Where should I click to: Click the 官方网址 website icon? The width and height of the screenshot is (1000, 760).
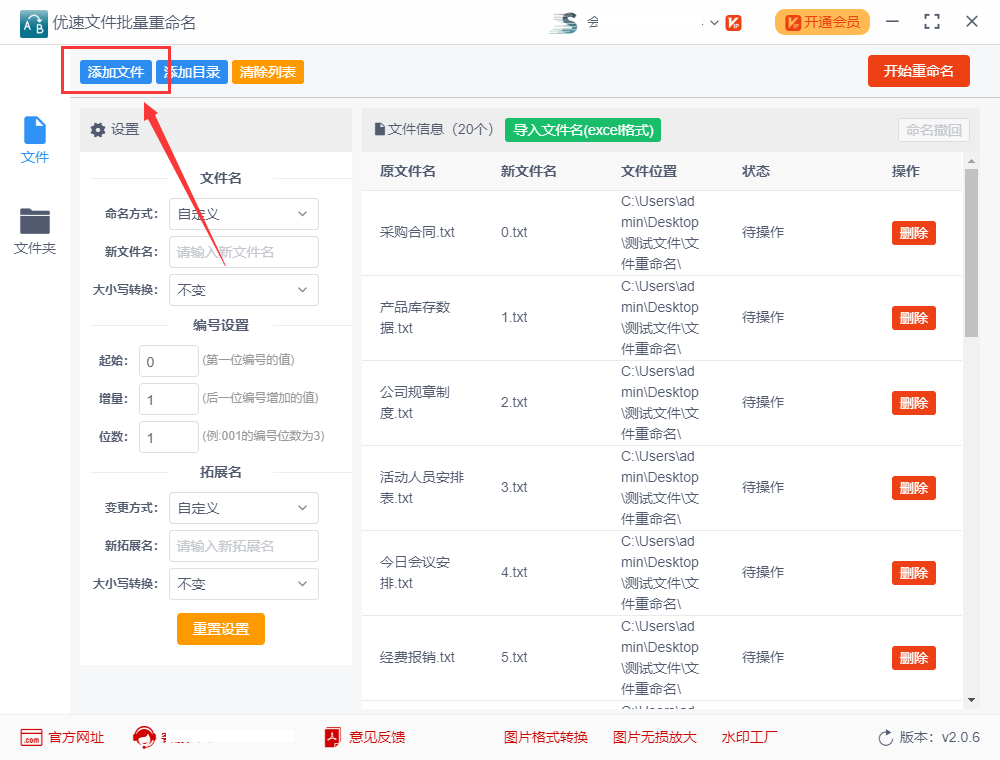pyautogui.click(x=31, y=738)
